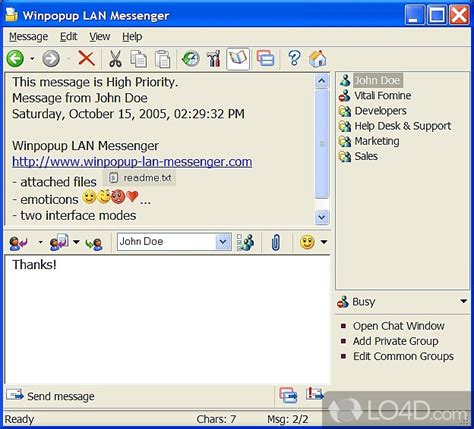Click the reply to sender icon
The height and width of the screenshot is (429, 474).
tap(19, 242)
